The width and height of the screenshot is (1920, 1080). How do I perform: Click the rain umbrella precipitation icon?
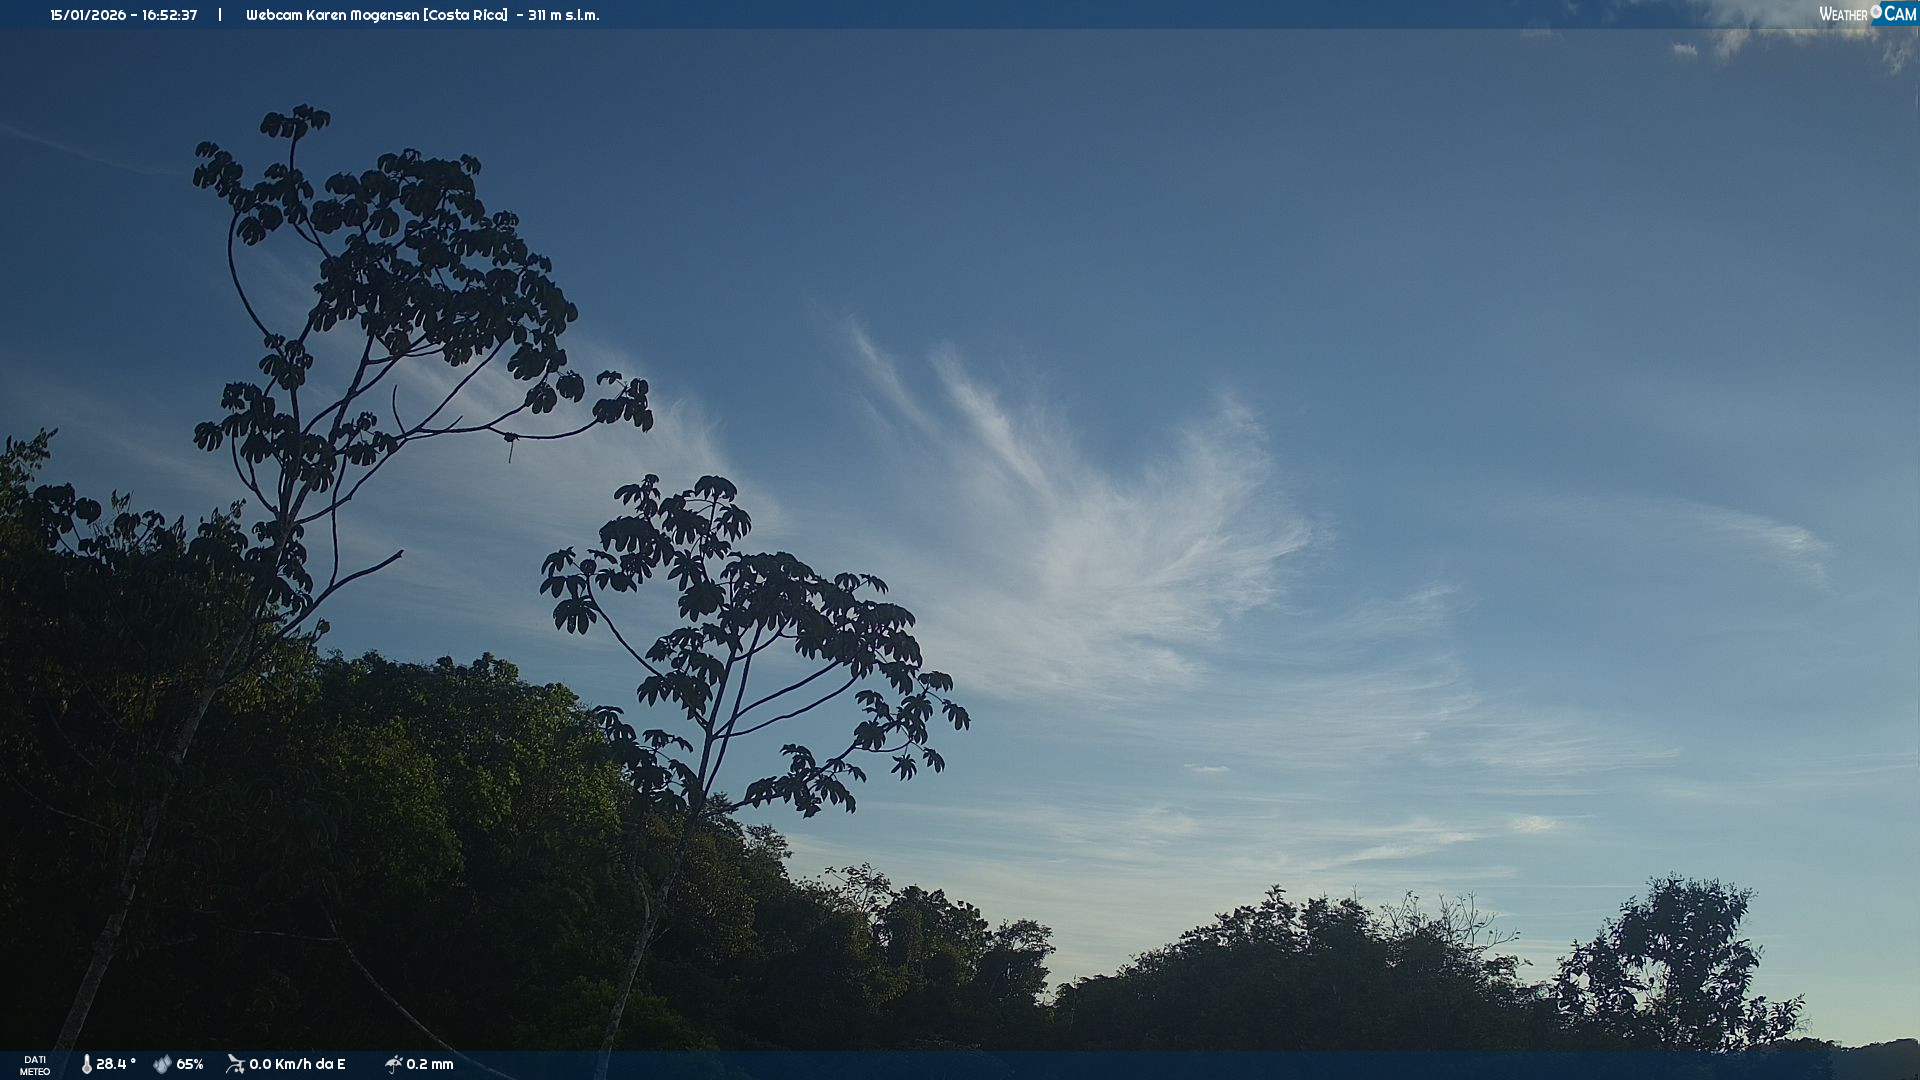coord(393,1064)
